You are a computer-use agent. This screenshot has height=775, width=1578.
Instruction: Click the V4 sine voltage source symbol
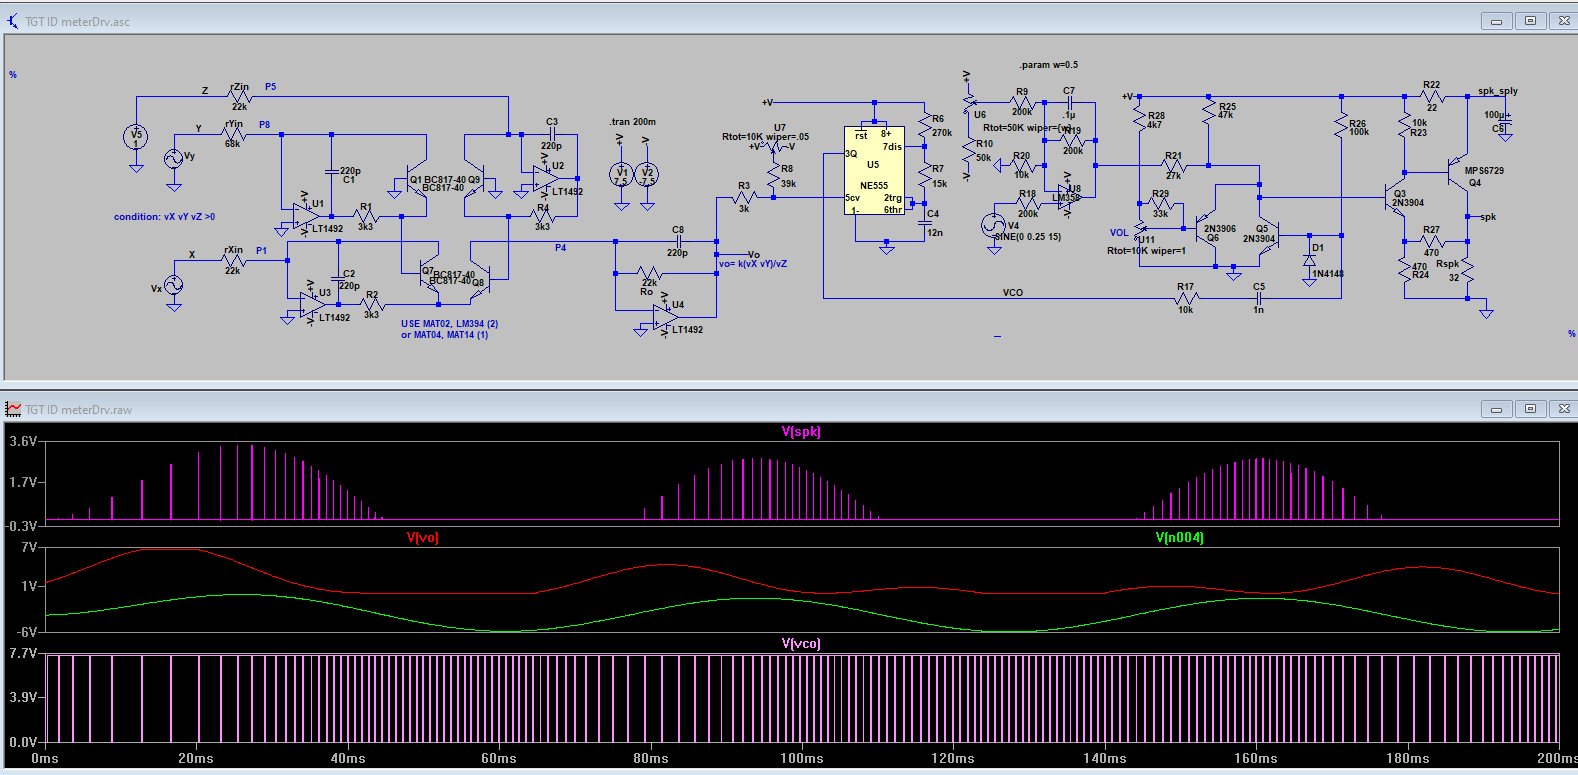pyautogui.click(x=993, y=227)
